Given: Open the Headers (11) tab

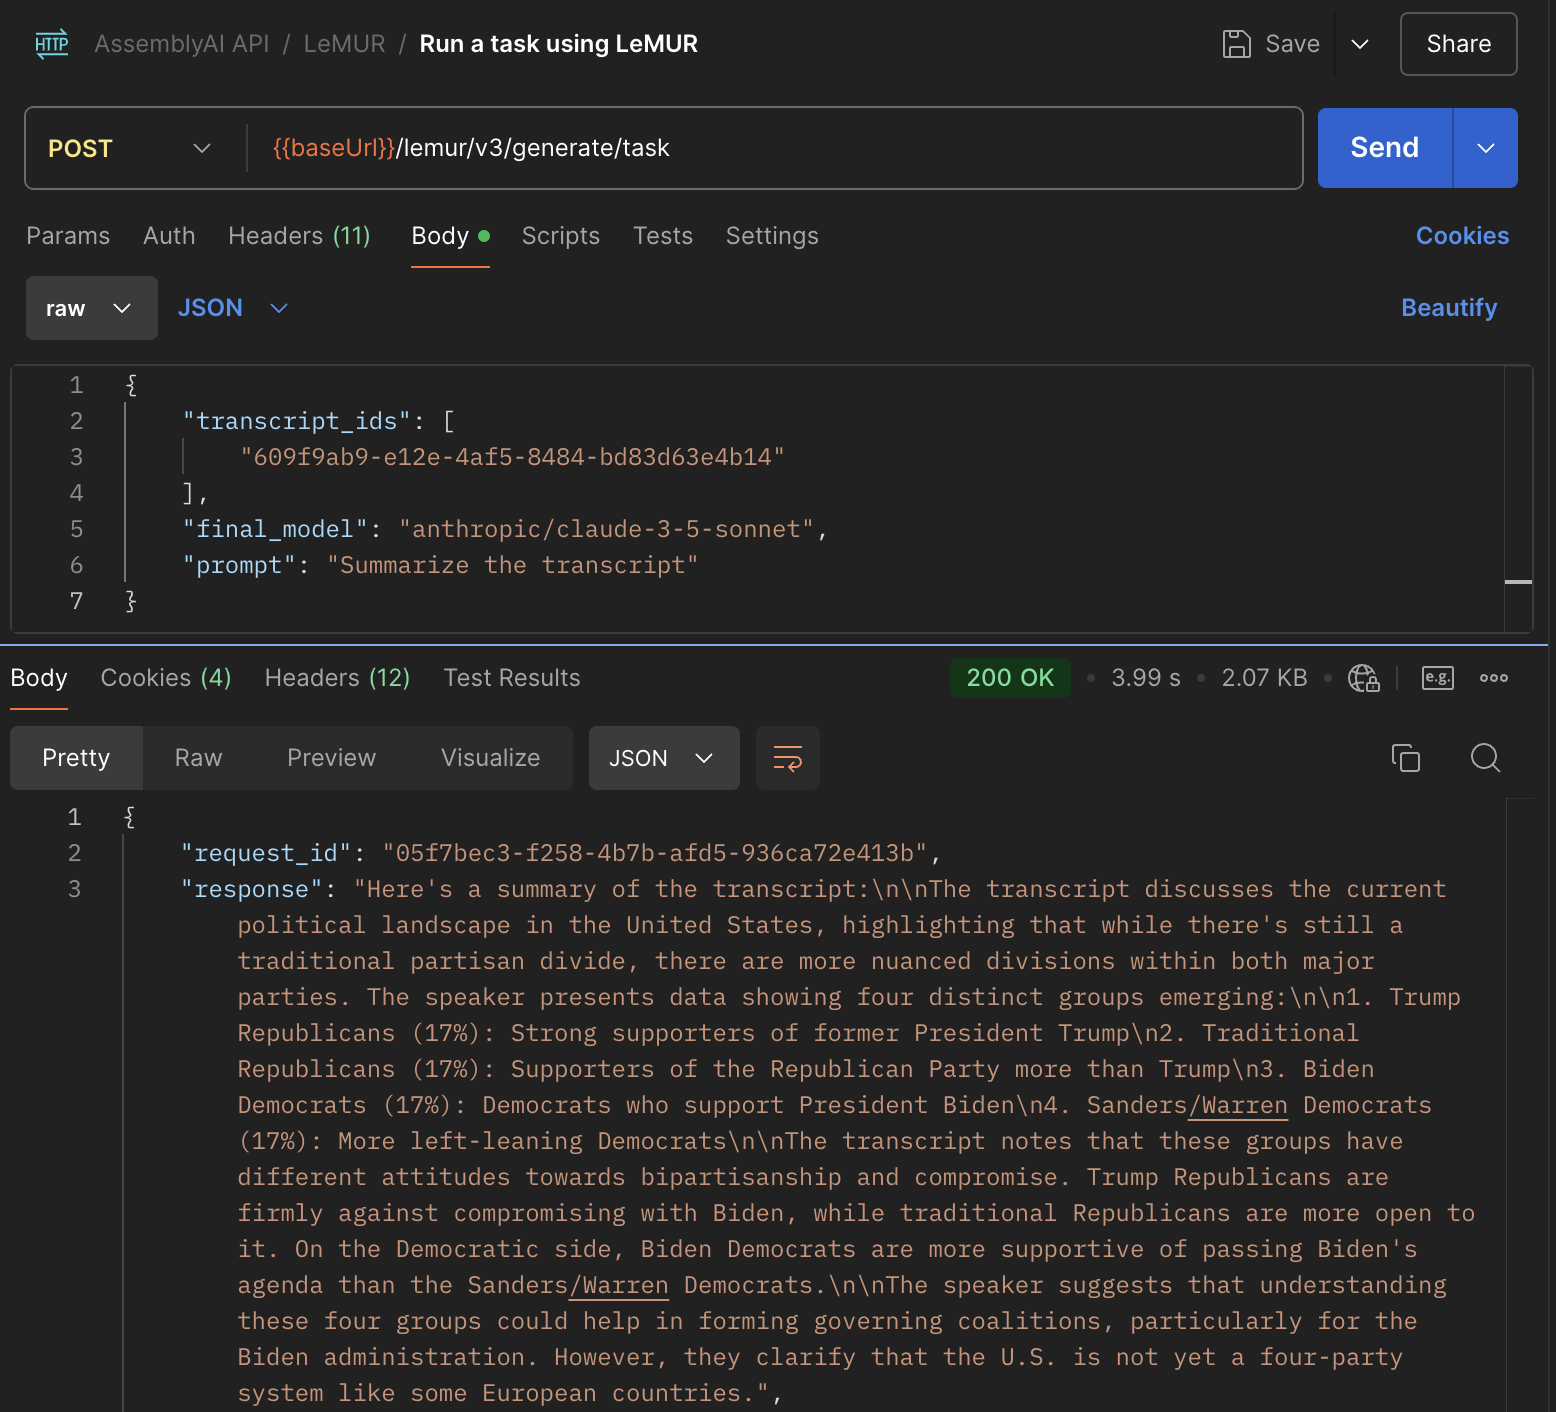Looking at the screenshot, I should point(299,236).
